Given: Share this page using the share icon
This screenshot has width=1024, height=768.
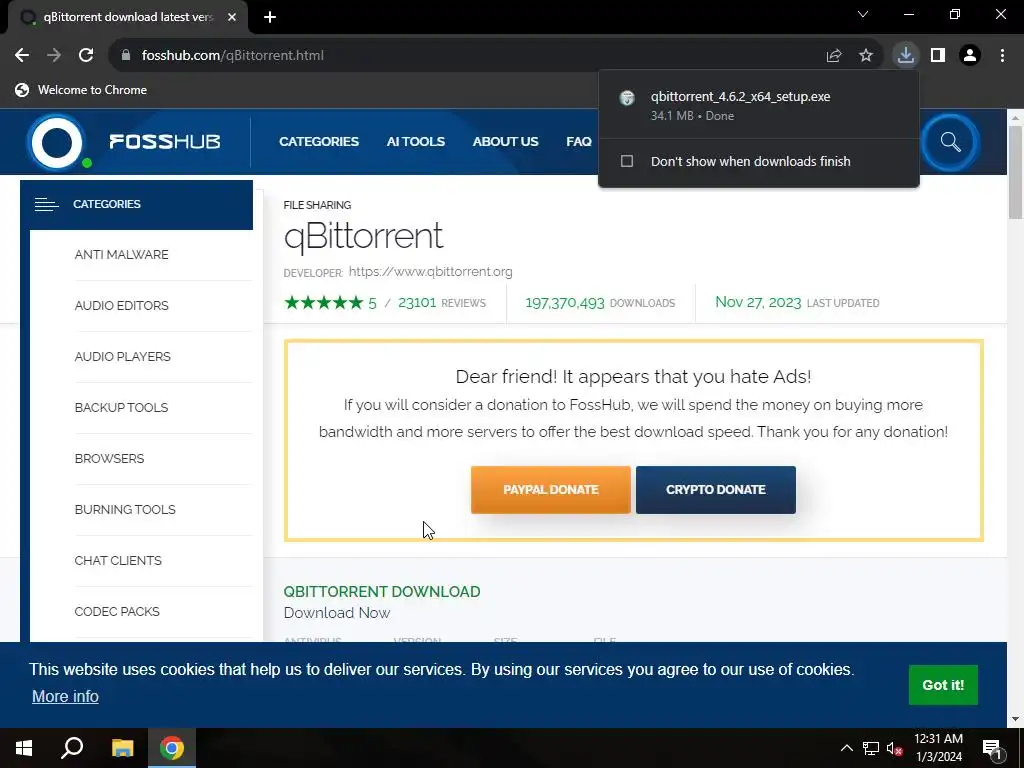Looking at the screenshot, I should coord(833,56).
